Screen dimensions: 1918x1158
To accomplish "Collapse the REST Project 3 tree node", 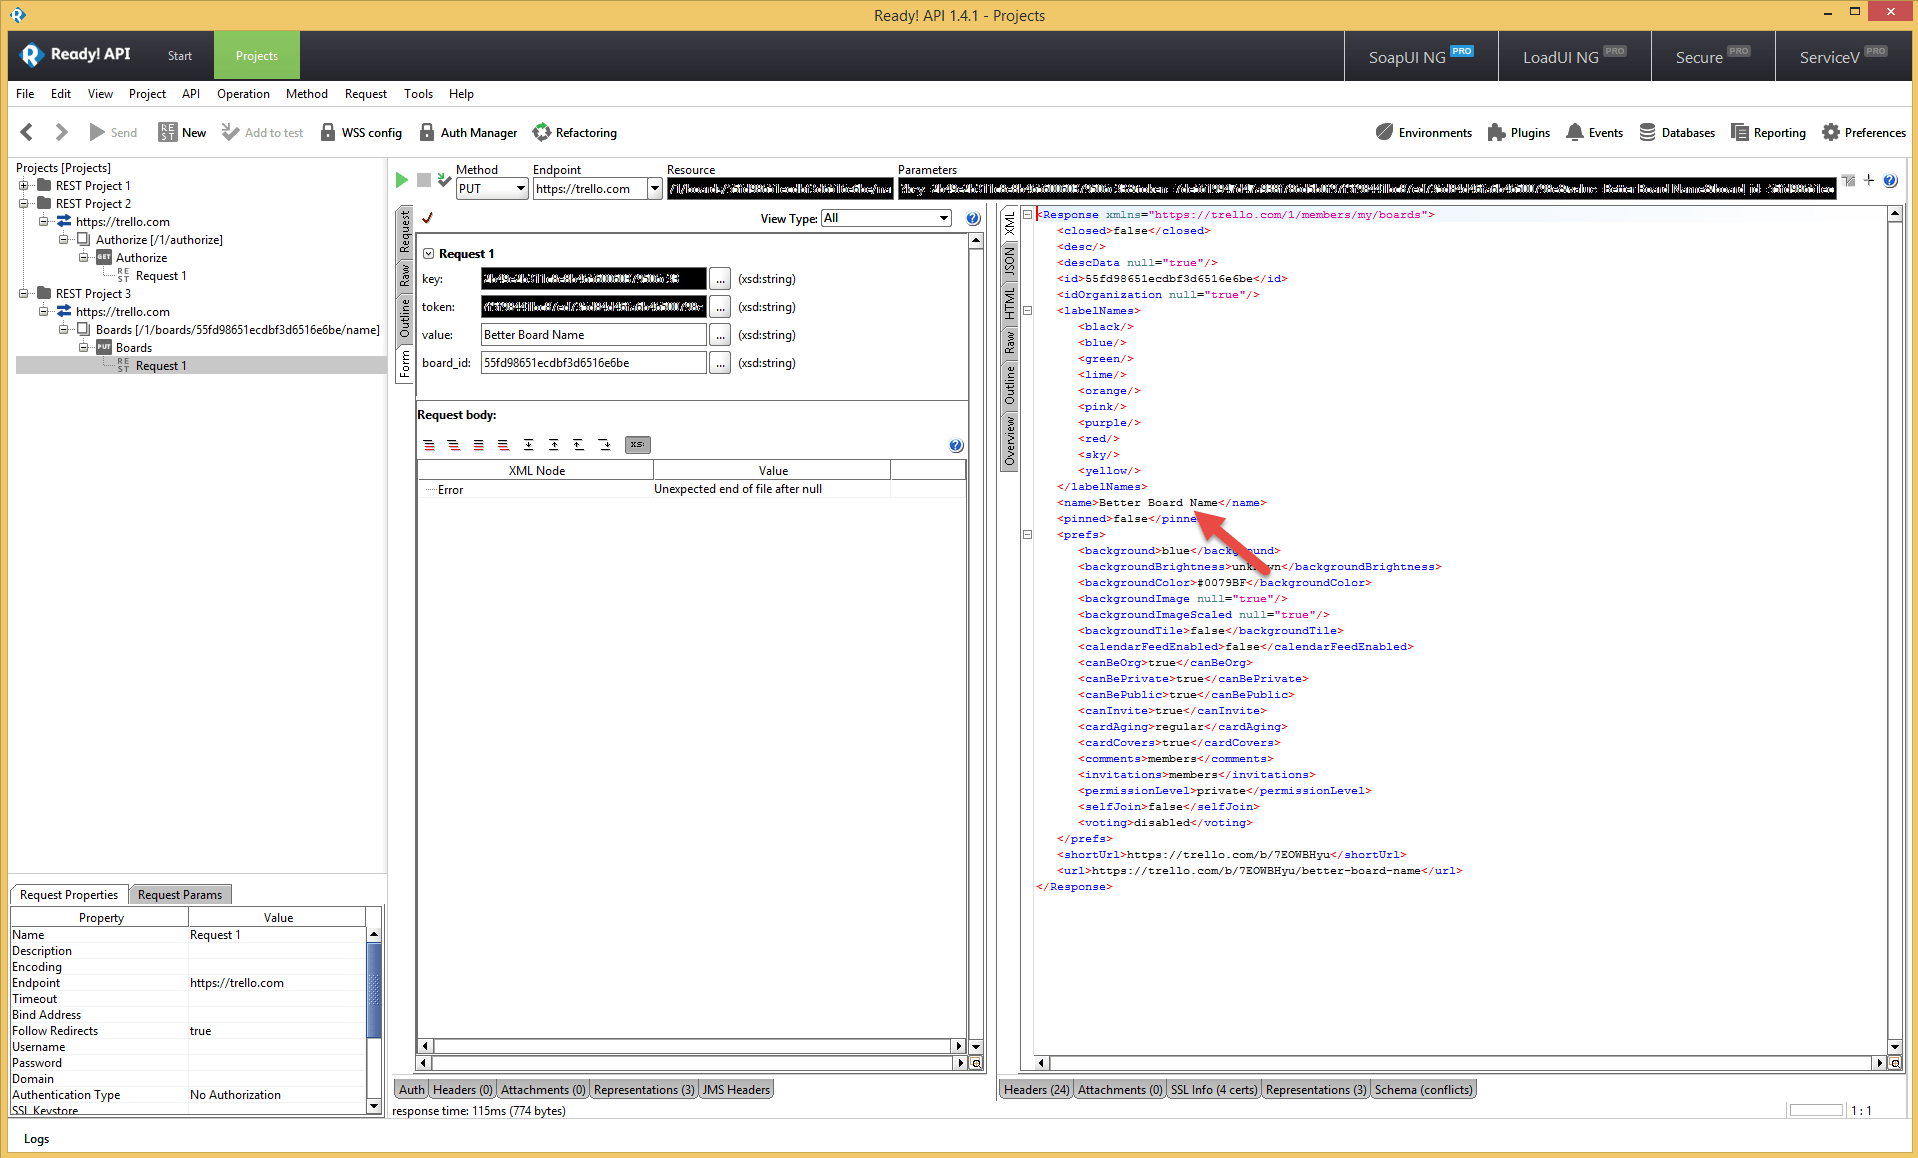I will pos(23,293).
